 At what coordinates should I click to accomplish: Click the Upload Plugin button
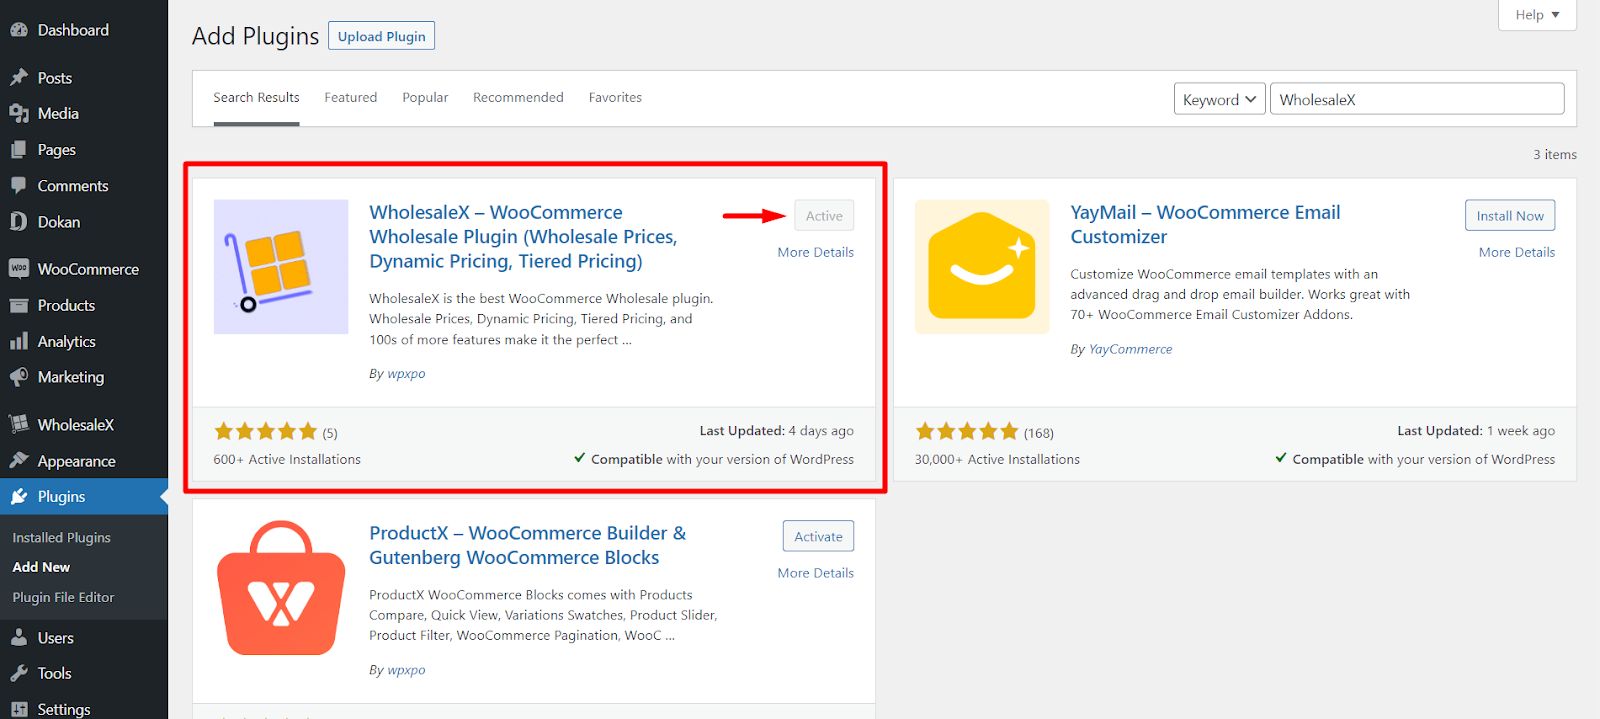tap(381, 36)
